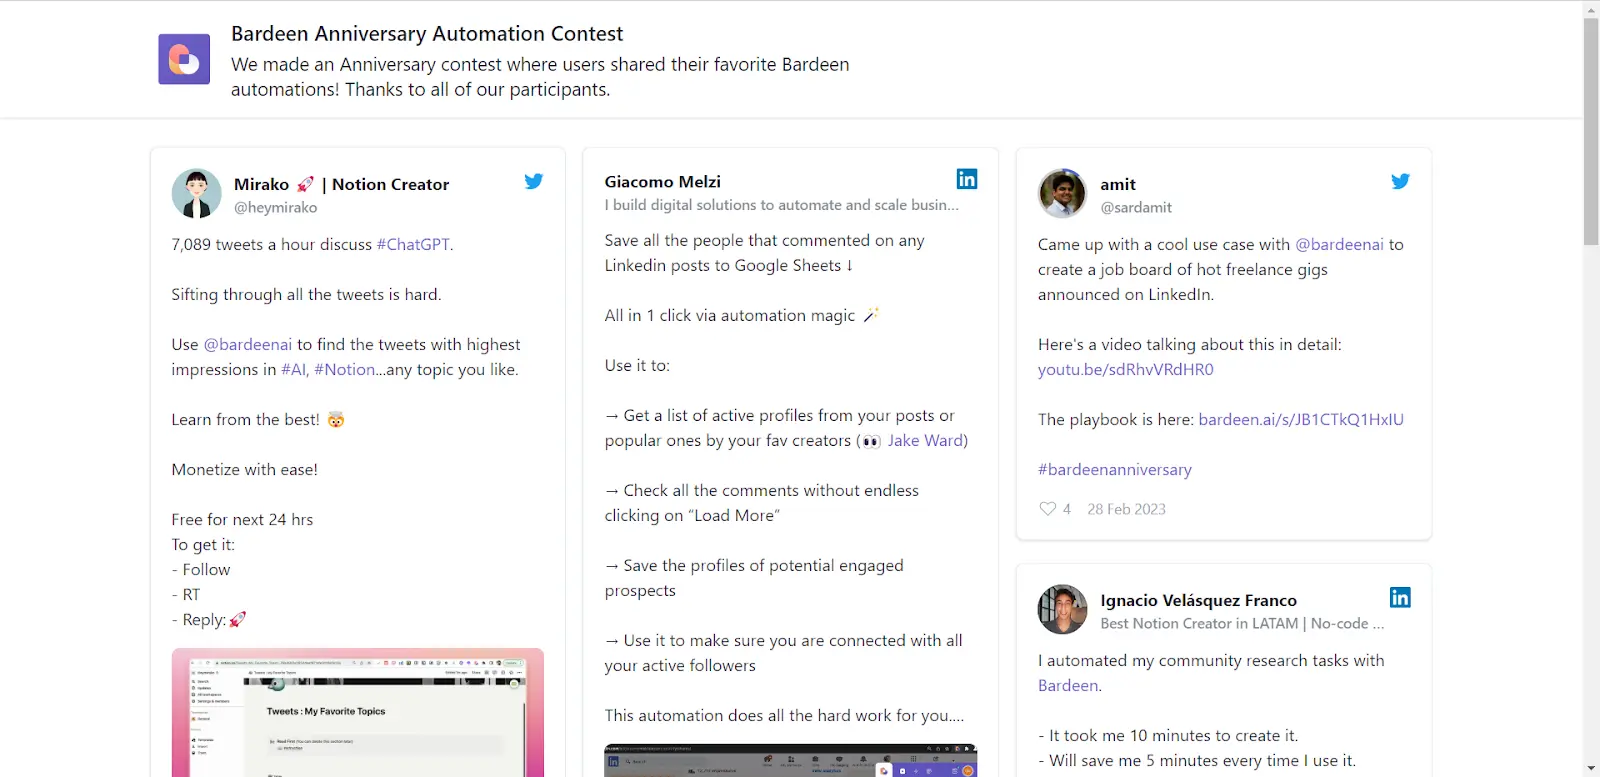Click the @heymirako handle
This screenshot has height=777, width=1600.
275,207
